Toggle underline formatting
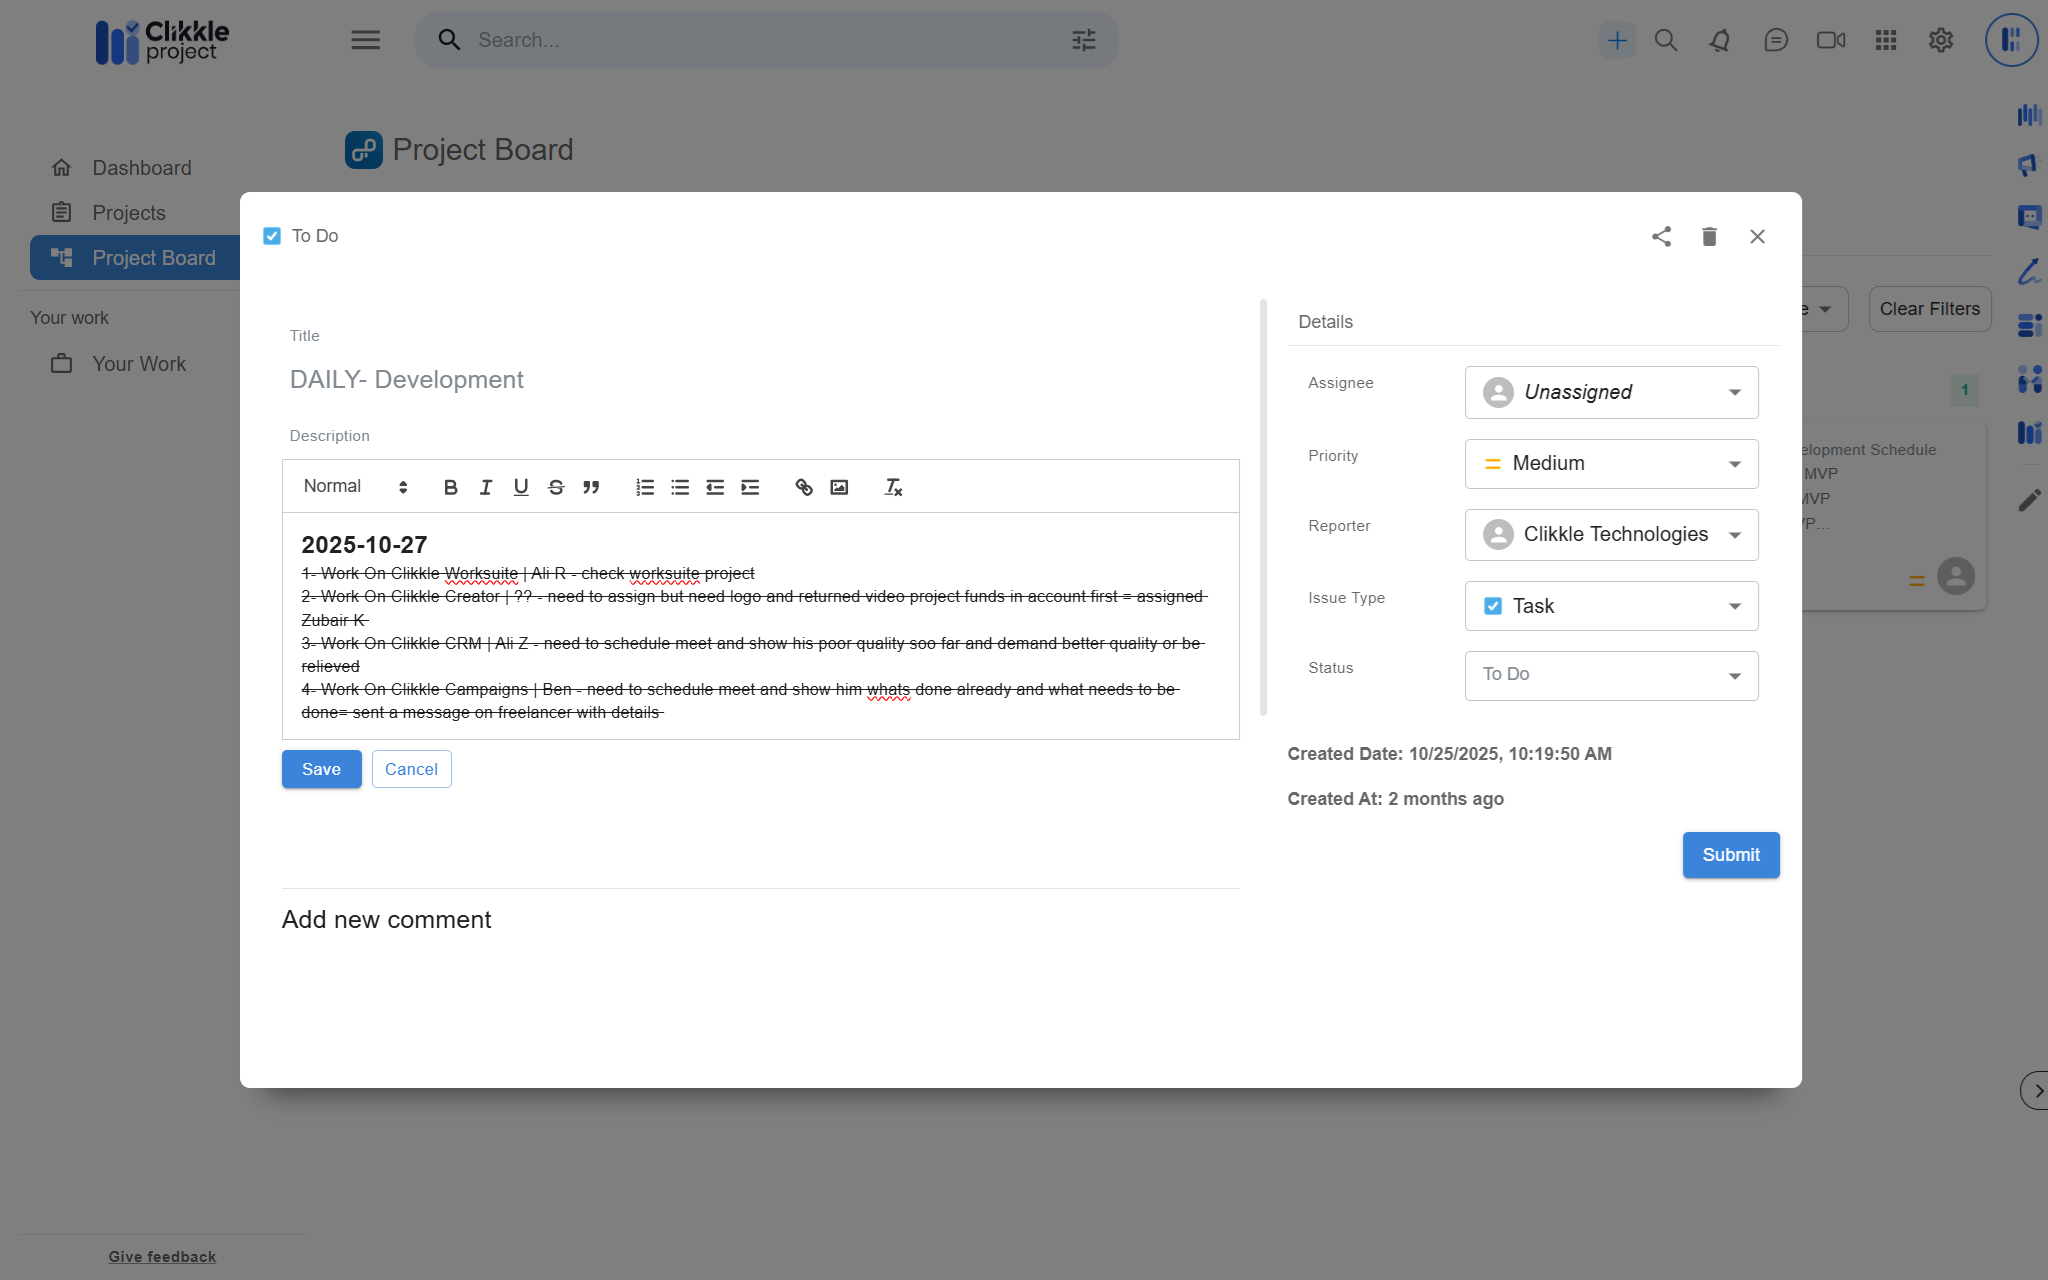This screenshot has height=1280, width=2048. [521, 487]
